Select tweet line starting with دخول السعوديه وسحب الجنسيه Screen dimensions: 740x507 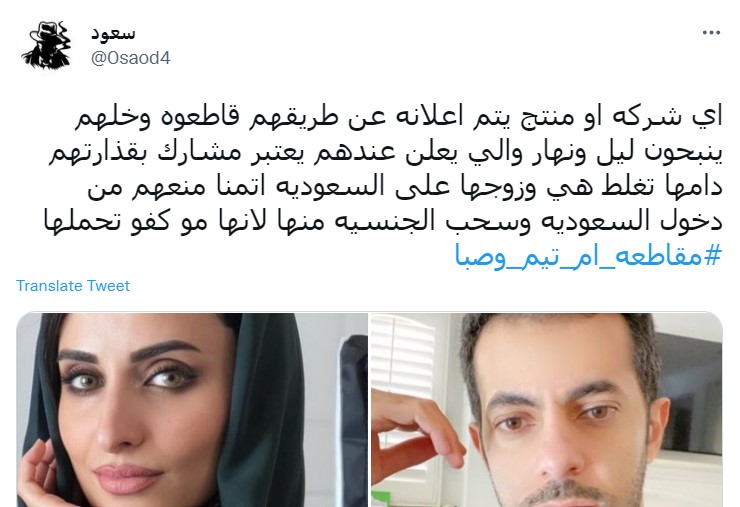pos(383,221)
